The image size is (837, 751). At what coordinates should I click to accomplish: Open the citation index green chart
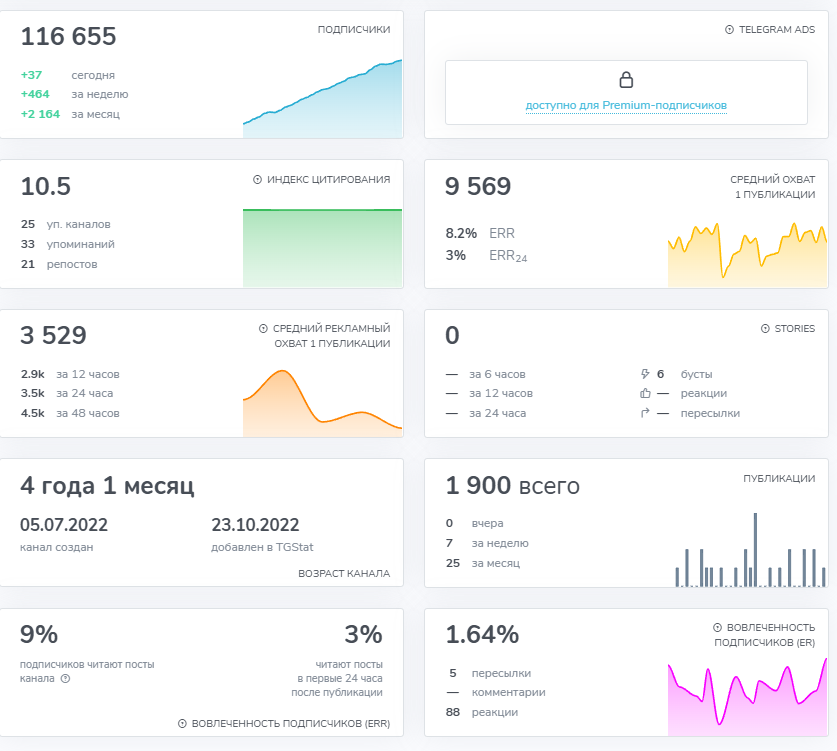point(322,248)
